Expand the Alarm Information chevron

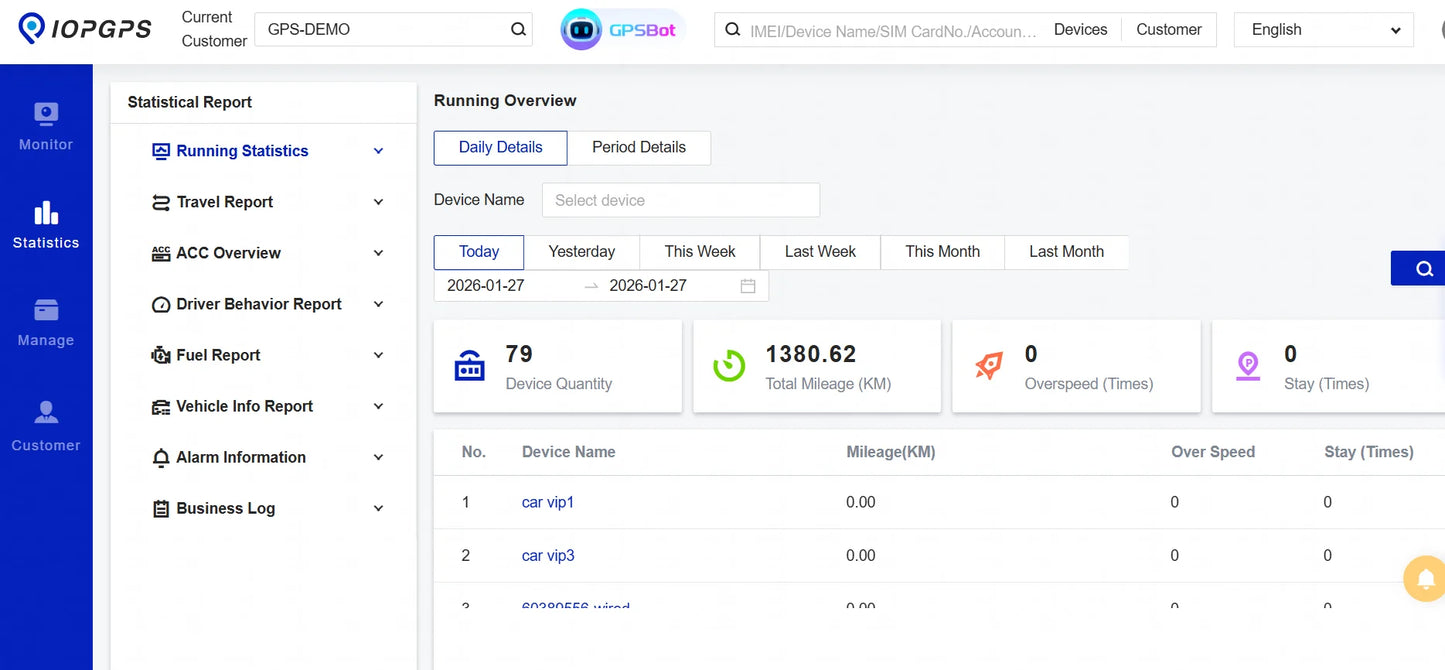378,457
